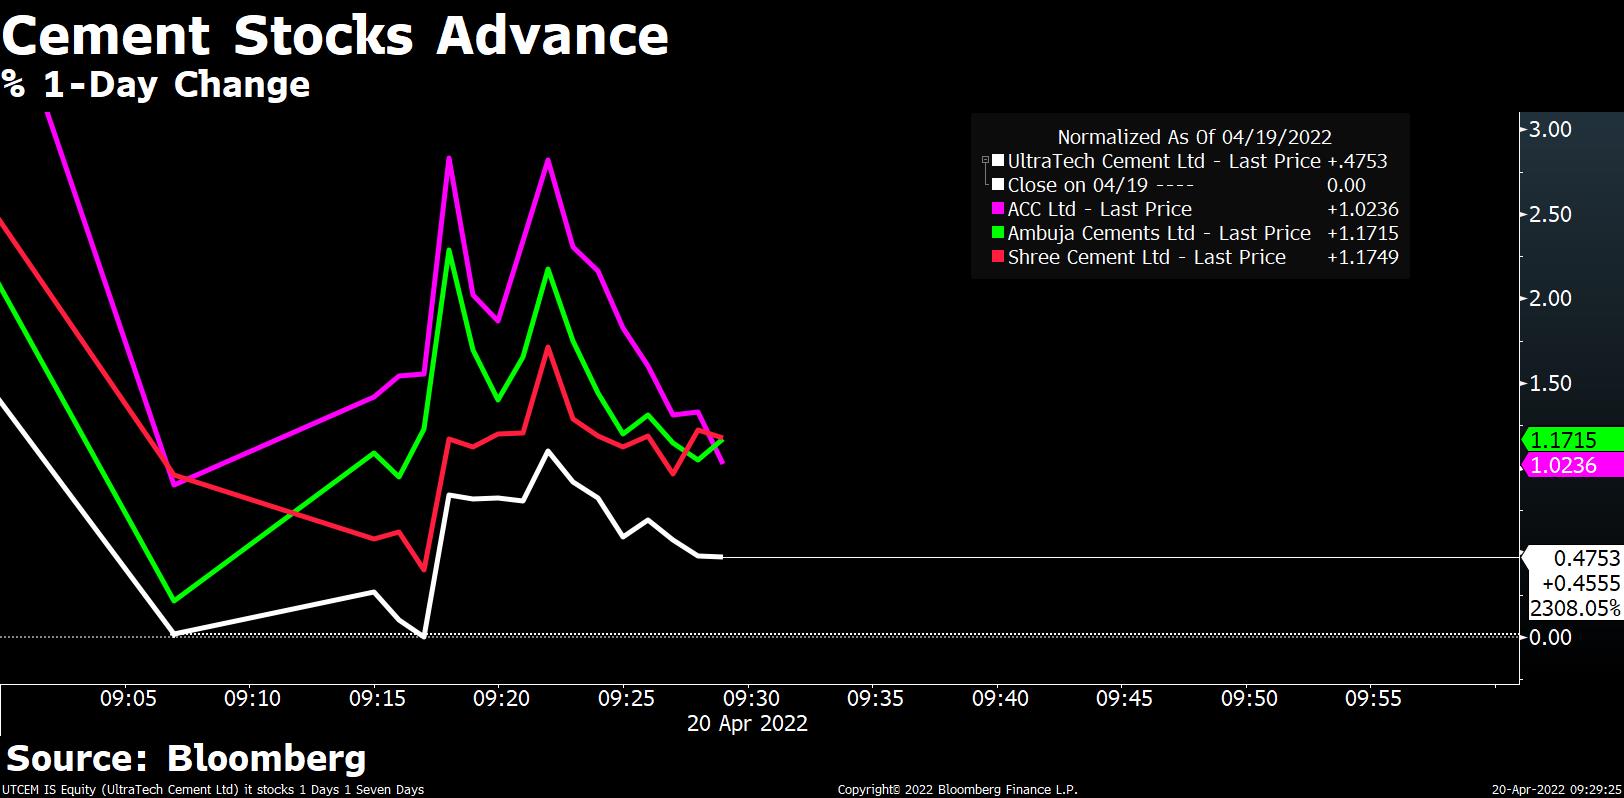Select the Close on 04/19 legend swatch
Image resolution: width=1624 pixels, height=798 pixels.
tap(998, 185)
